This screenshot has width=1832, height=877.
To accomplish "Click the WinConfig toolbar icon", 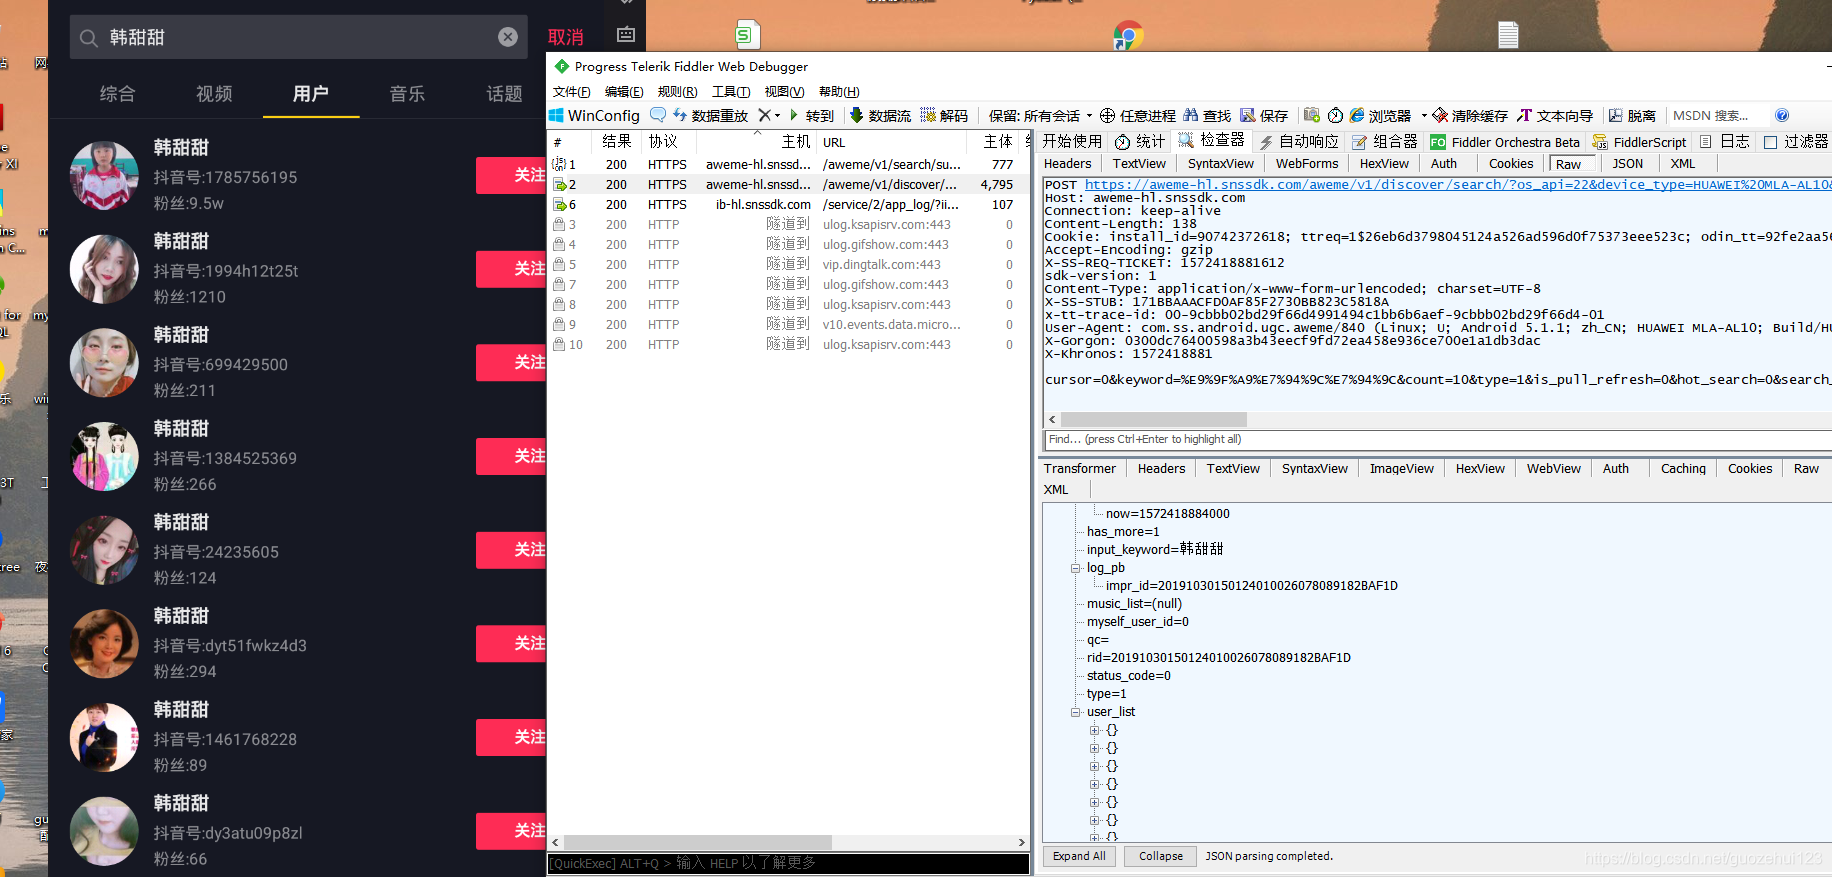I will tap(557, 116).
